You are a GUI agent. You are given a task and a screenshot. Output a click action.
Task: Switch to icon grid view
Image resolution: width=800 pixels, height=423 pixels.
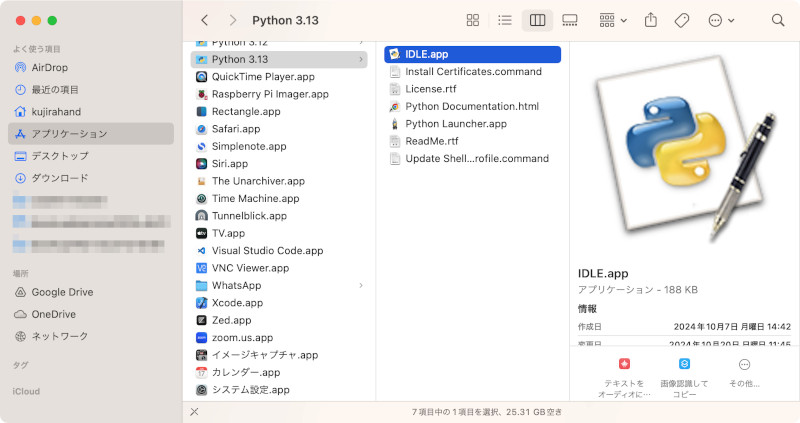(473, 20)
